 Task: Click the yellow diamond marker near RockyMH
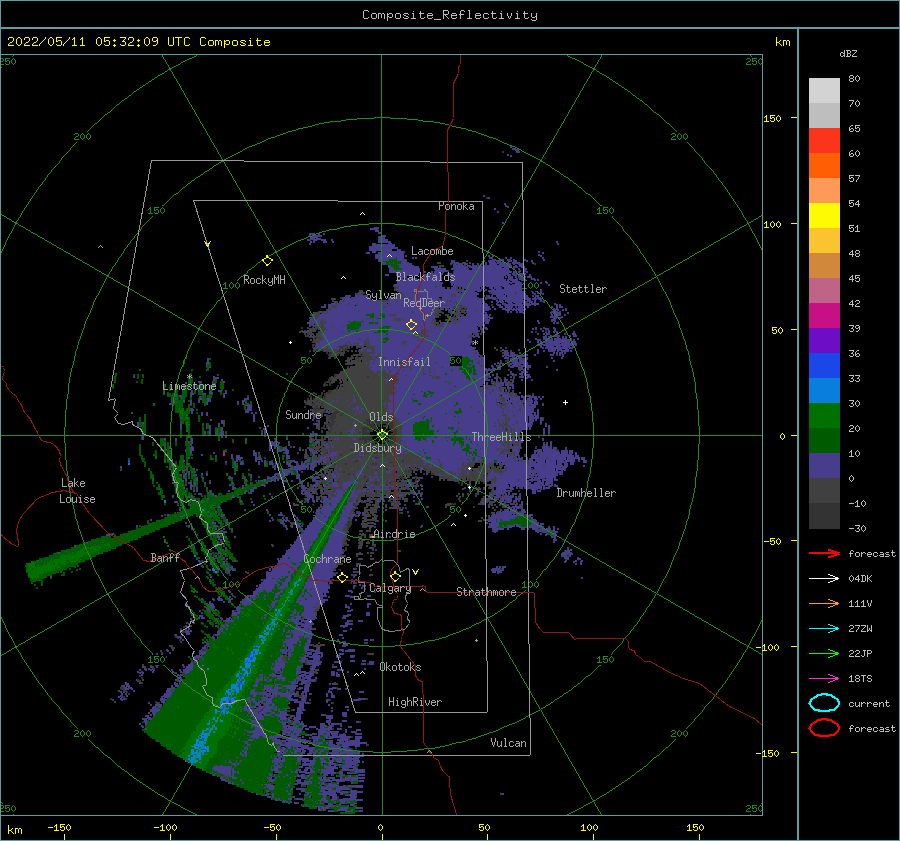[x=267, y=261]
